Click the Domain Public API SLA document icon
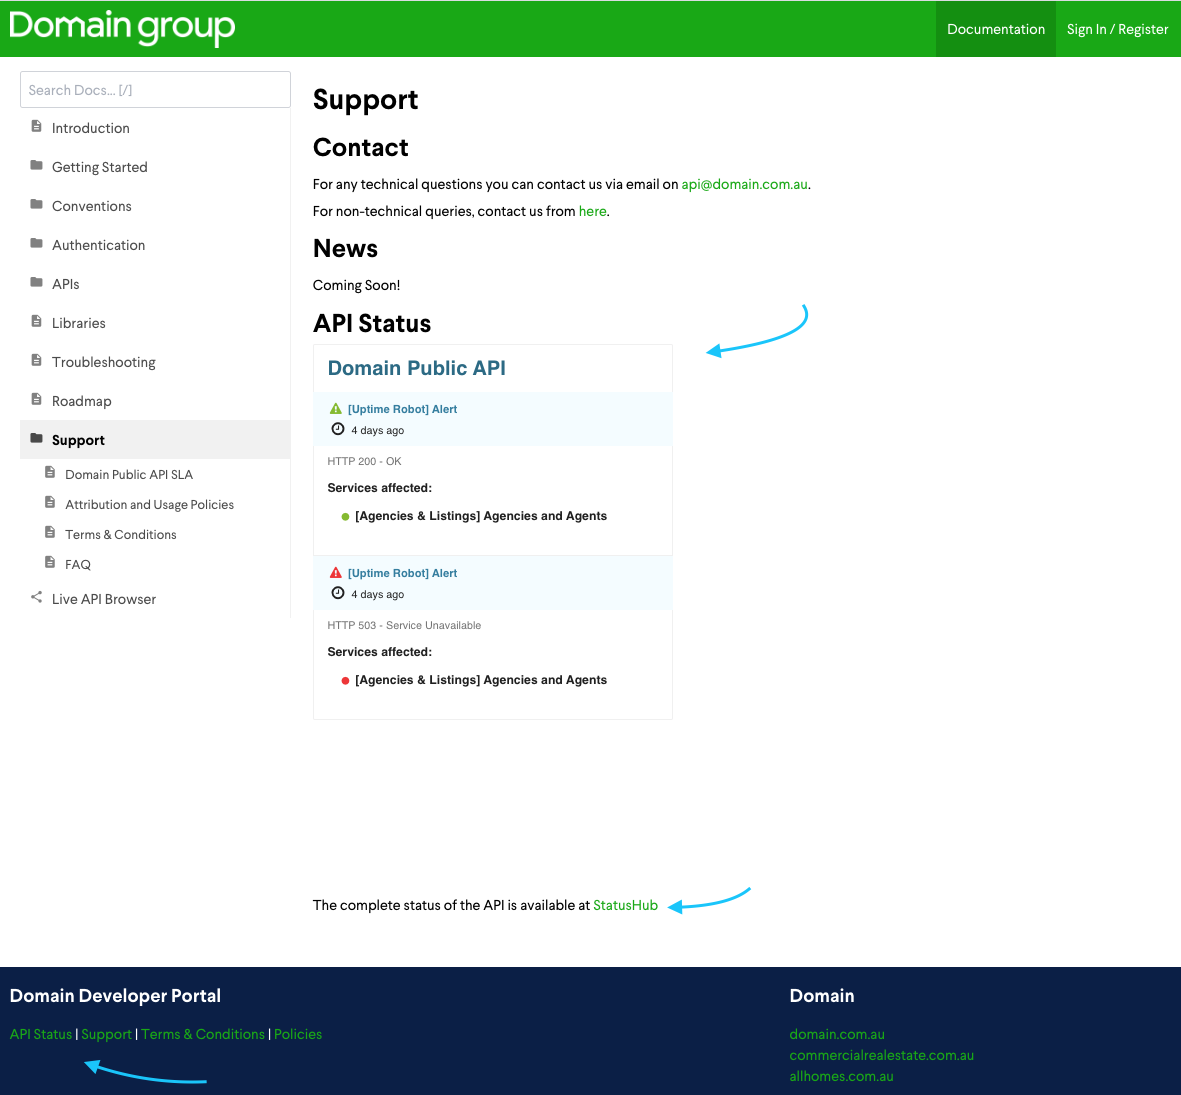This screenshot has width=1181, height=1095. pyautogui.click(x=50, y=472)
